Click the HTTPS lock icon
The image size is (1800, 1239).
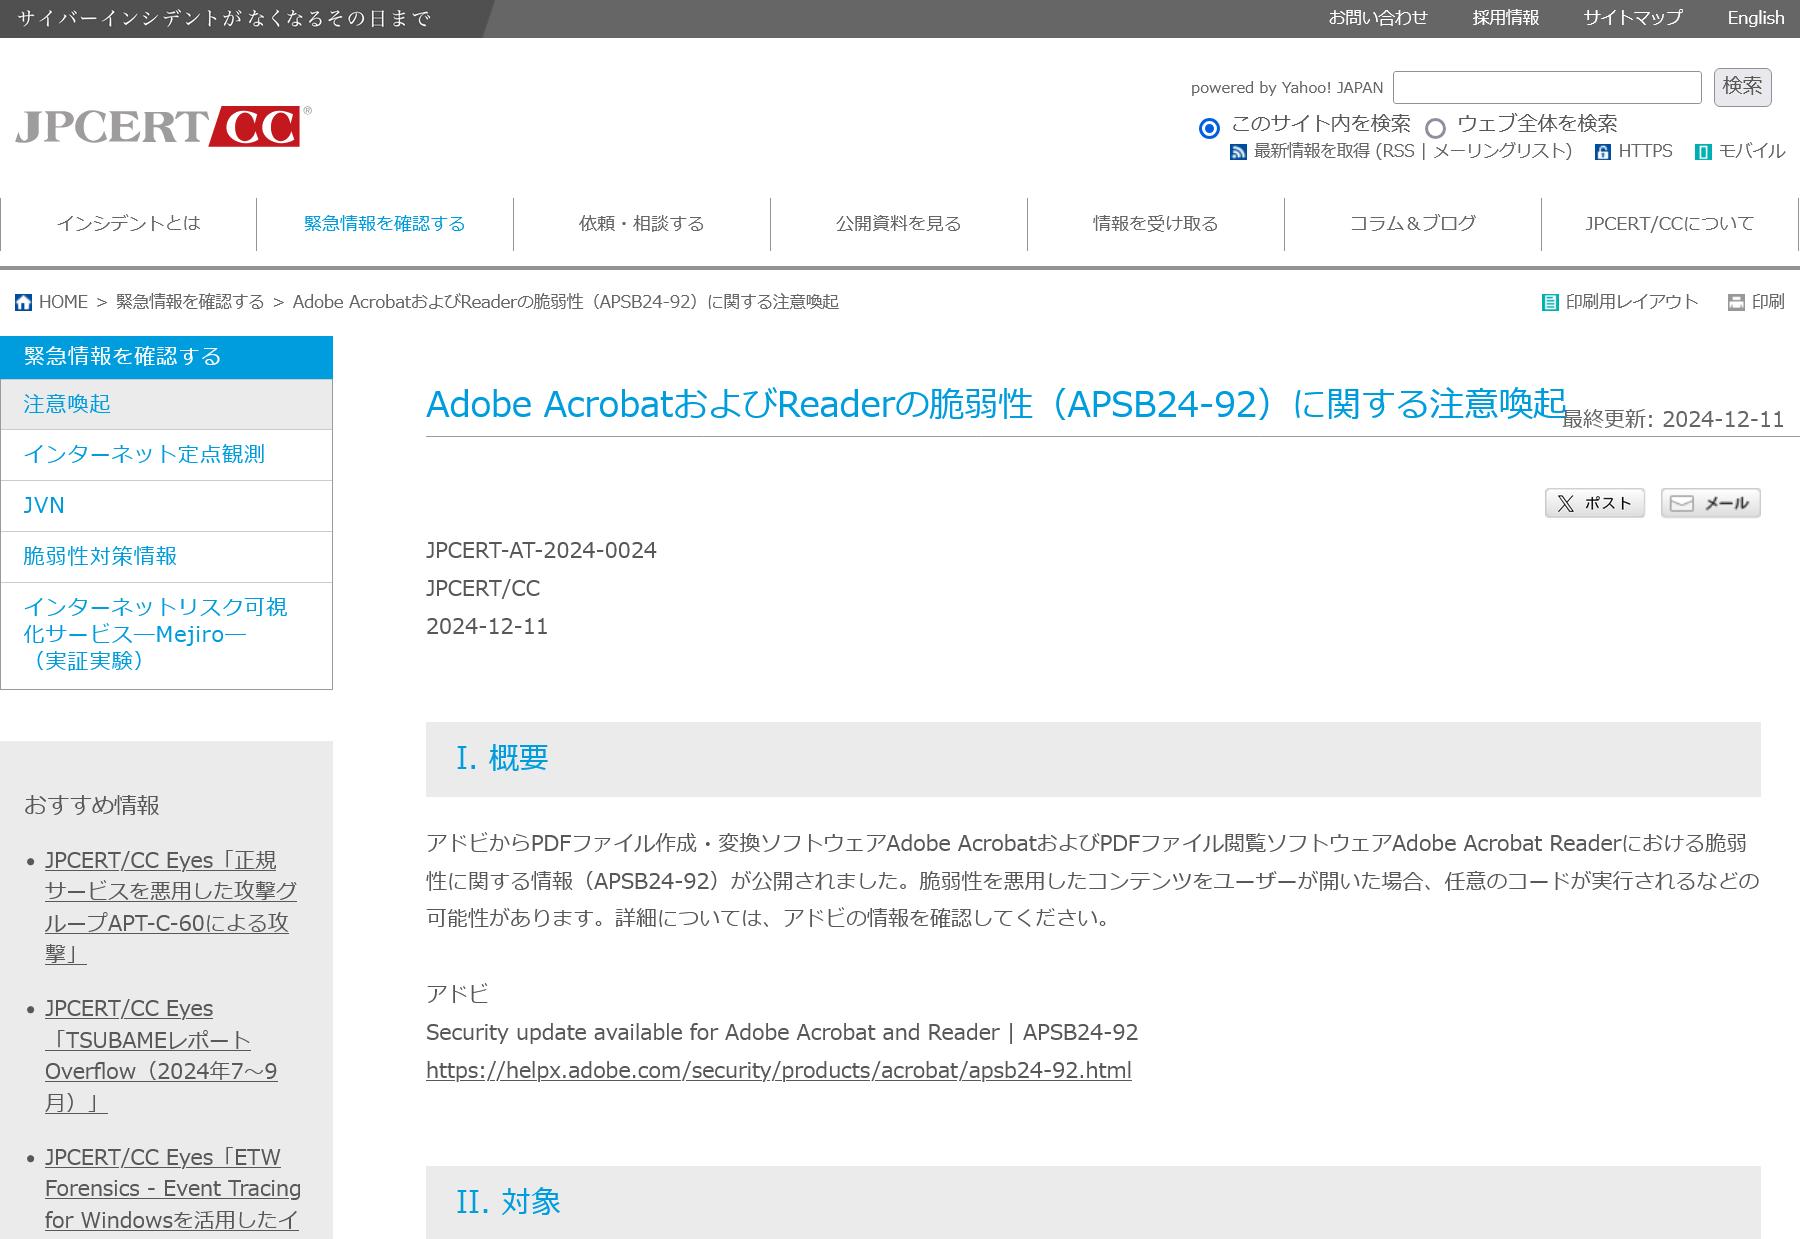pos(1603,152)
